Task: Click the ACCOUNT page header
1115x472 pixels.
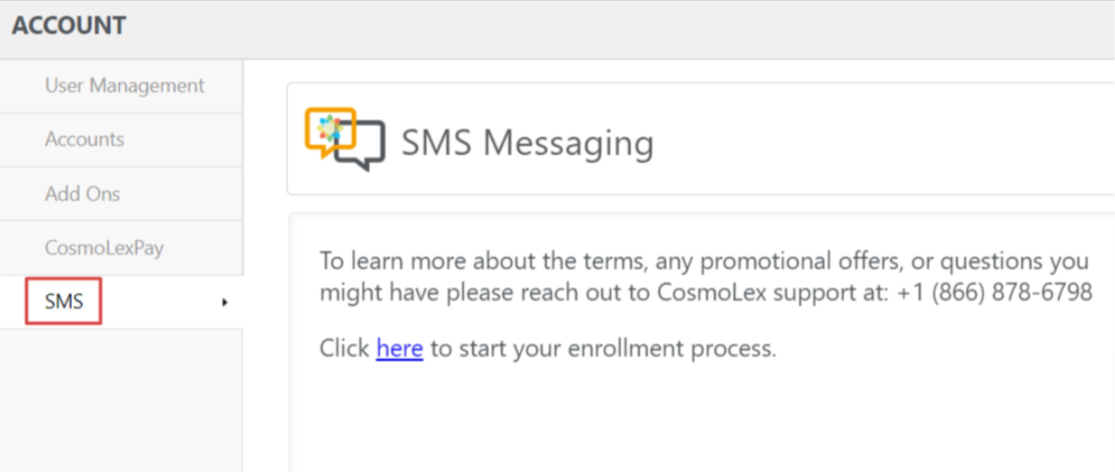Action: pos(69,26)
